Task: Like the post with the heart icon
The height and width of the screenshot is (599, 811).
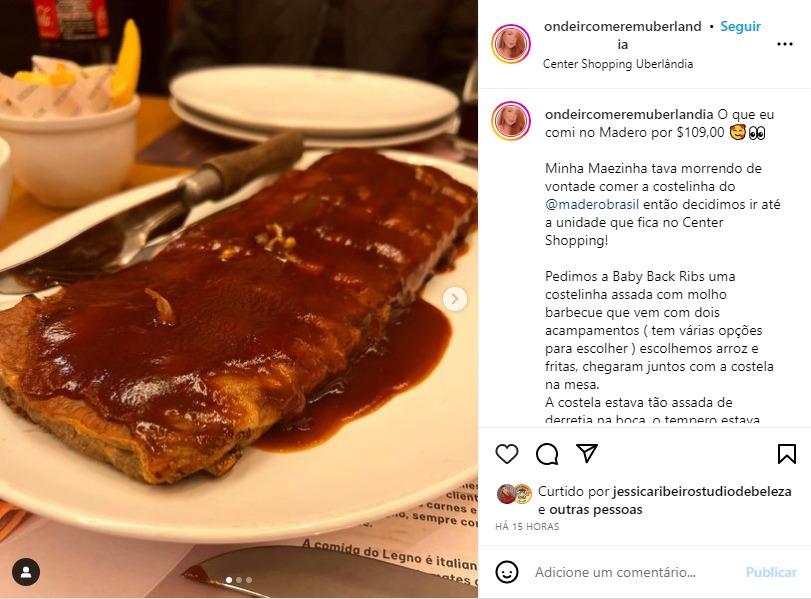Action: [506, 454]
